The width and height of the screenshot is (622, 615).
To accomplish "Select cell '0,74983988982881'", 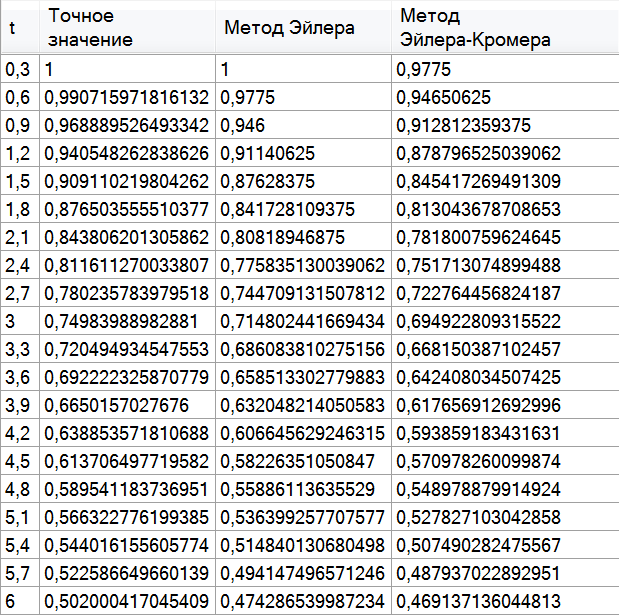I will tap(127, 321).
